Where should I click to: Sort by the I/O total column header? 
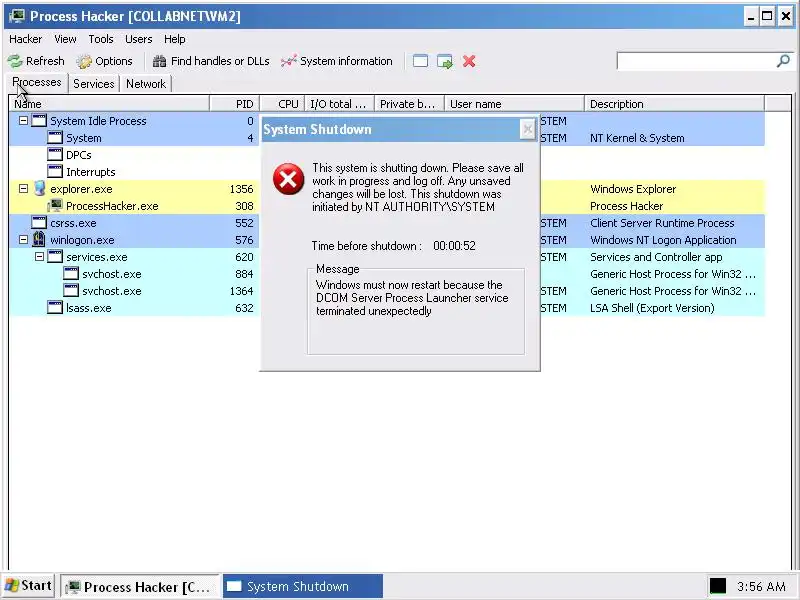coord(339,104)
